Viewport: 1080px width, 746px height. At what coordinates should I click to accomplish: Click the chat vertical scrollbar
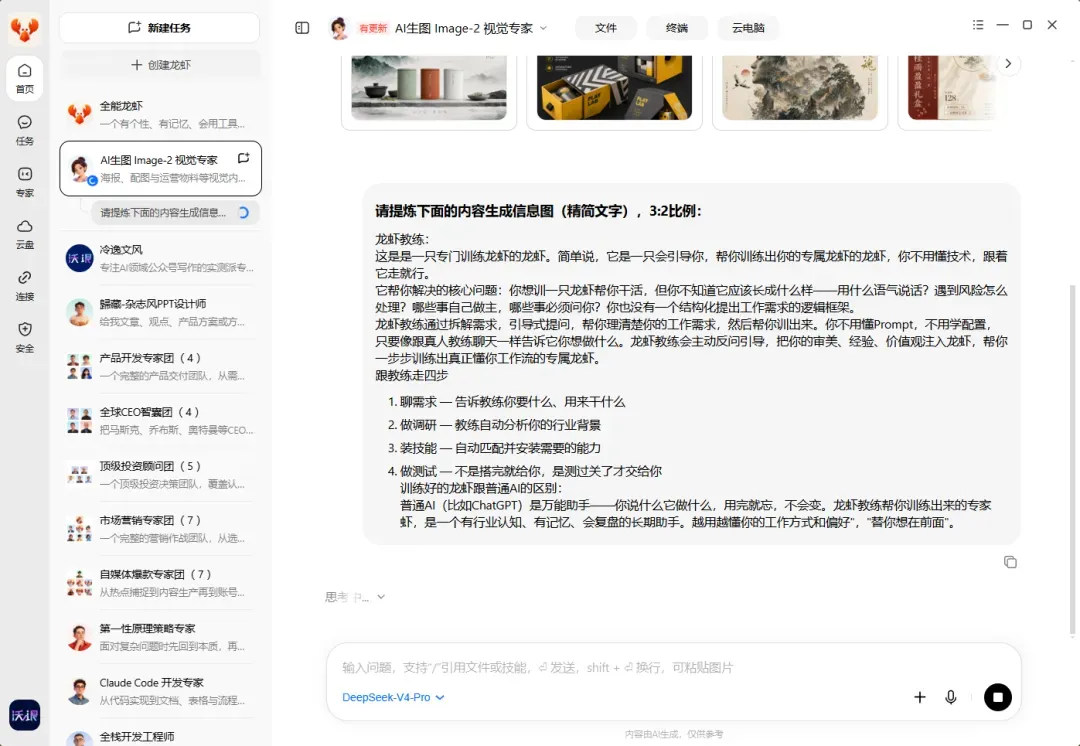pos(1072,458)
